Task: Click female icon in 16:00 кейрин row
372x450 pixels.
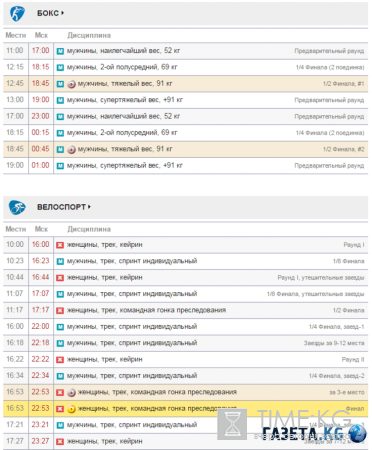Action: tap(60, 245)
